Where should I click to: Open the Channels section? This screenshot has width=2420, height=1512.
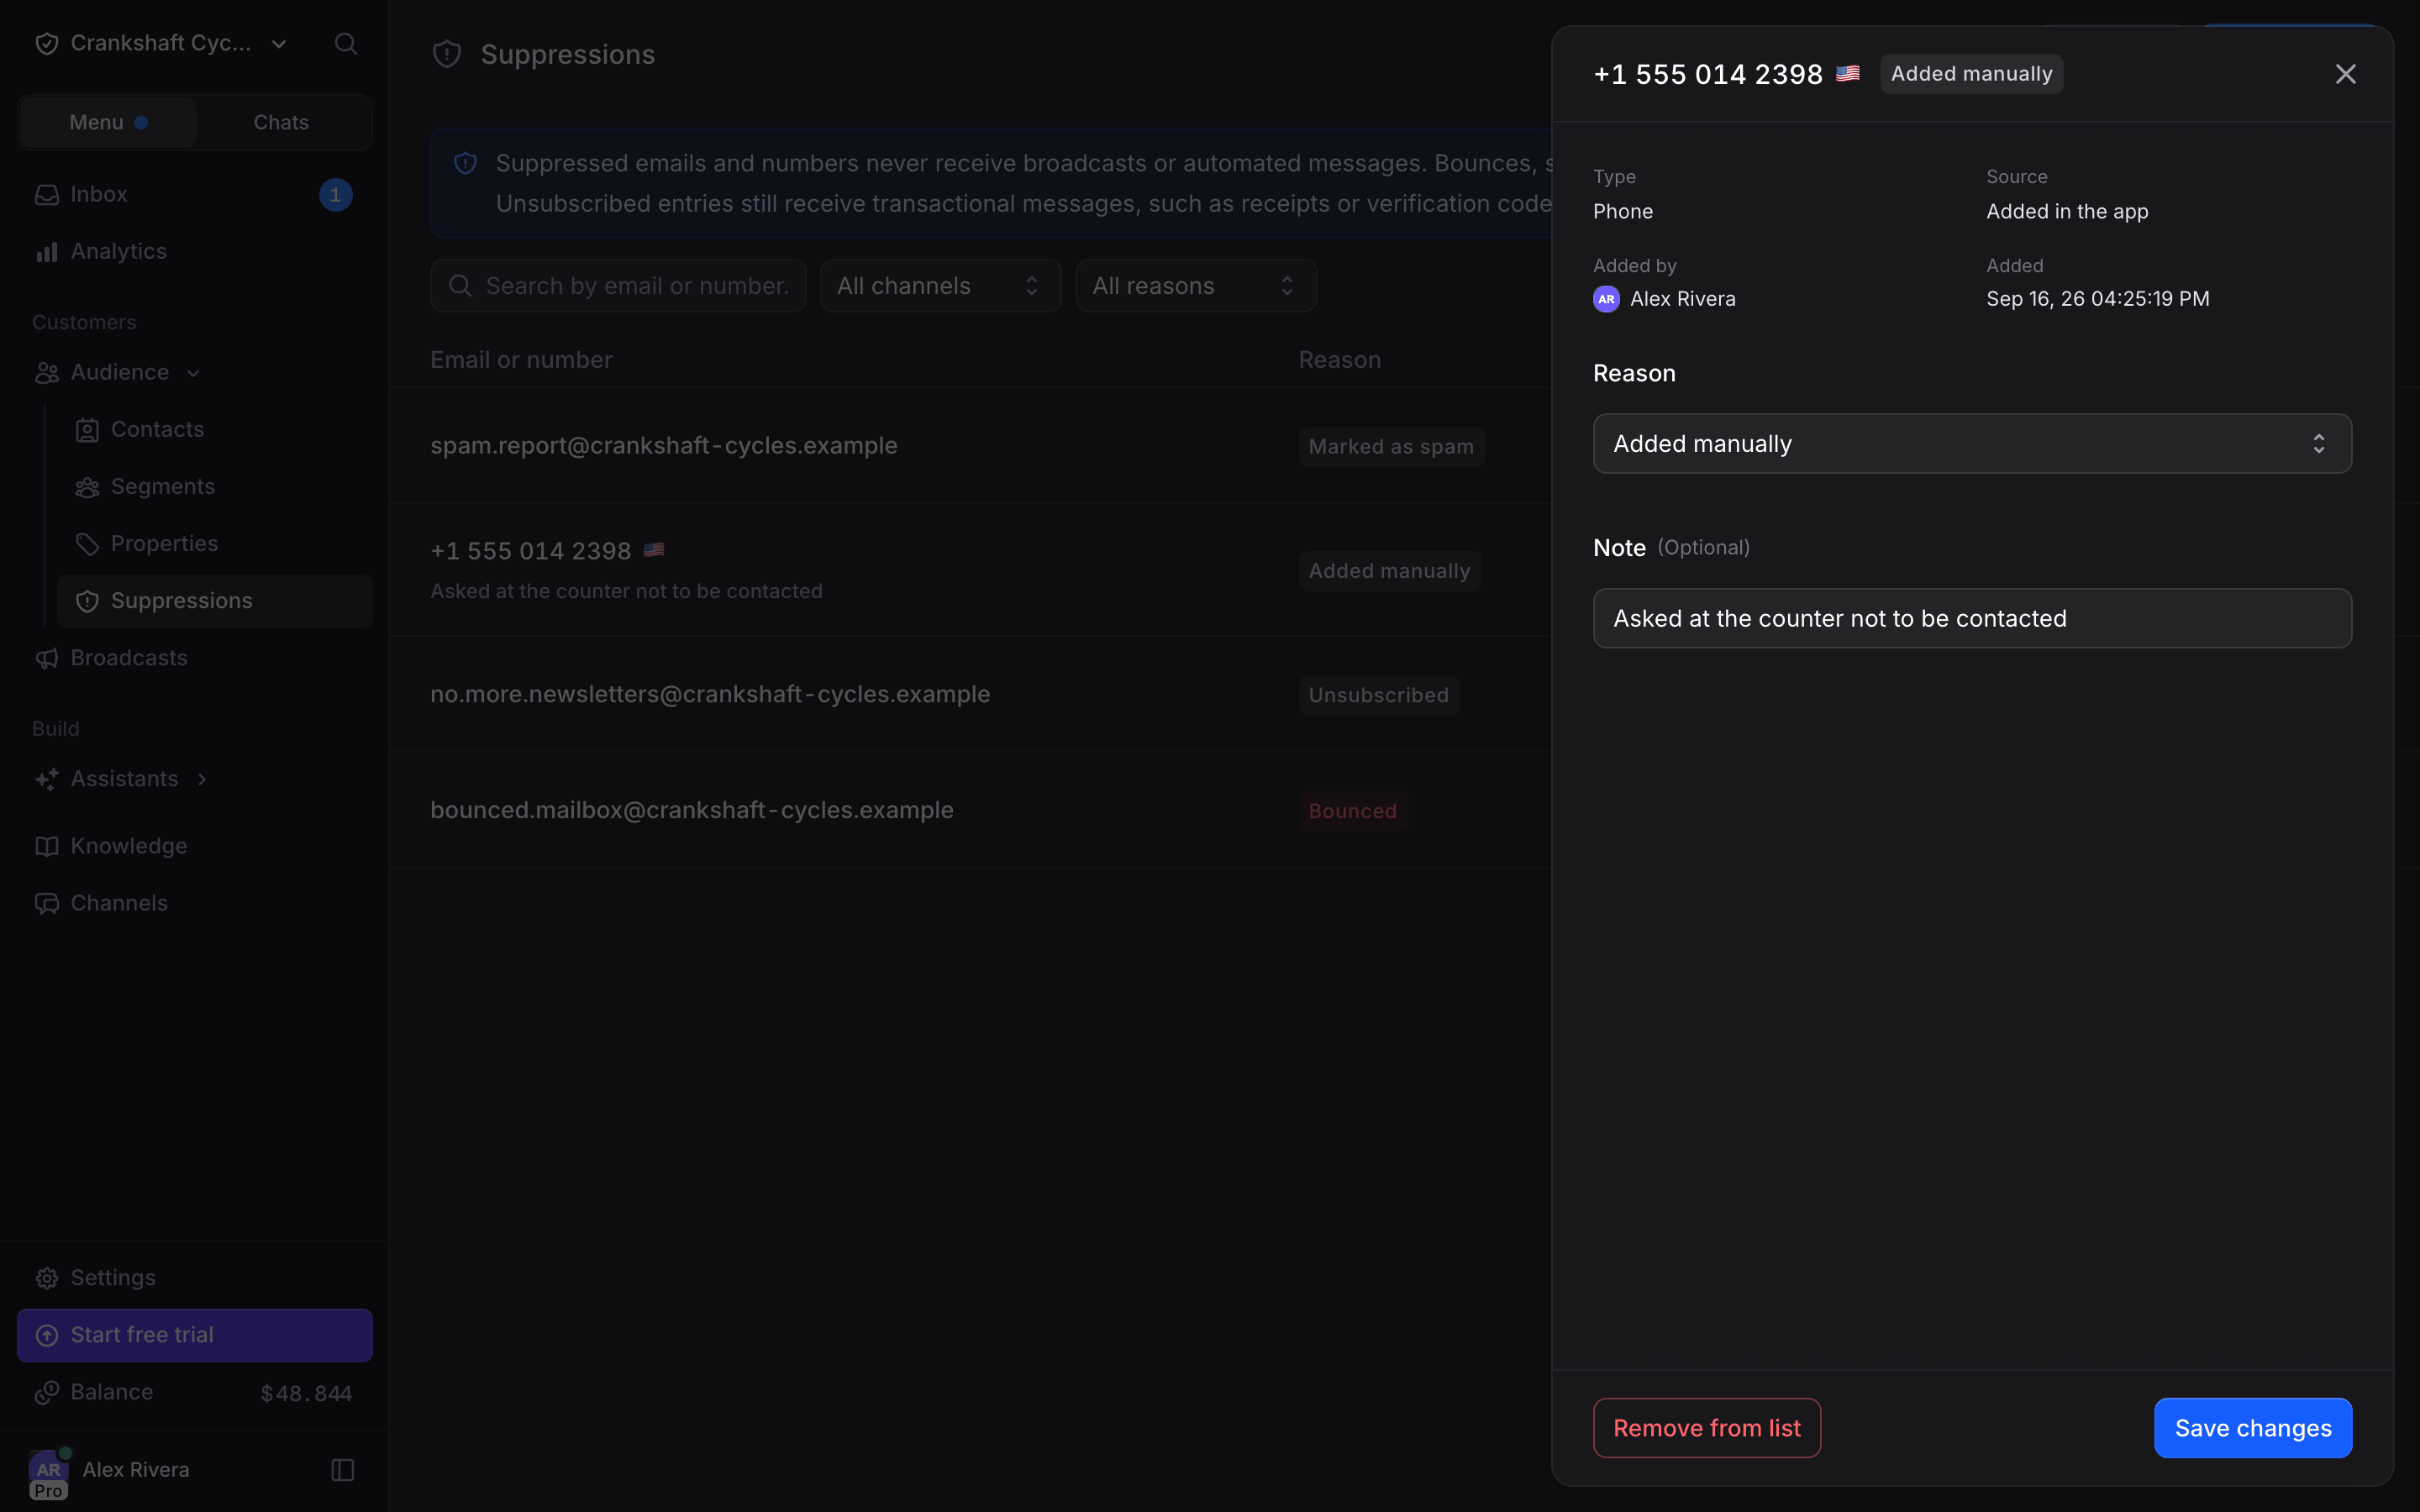click(194, 903)
